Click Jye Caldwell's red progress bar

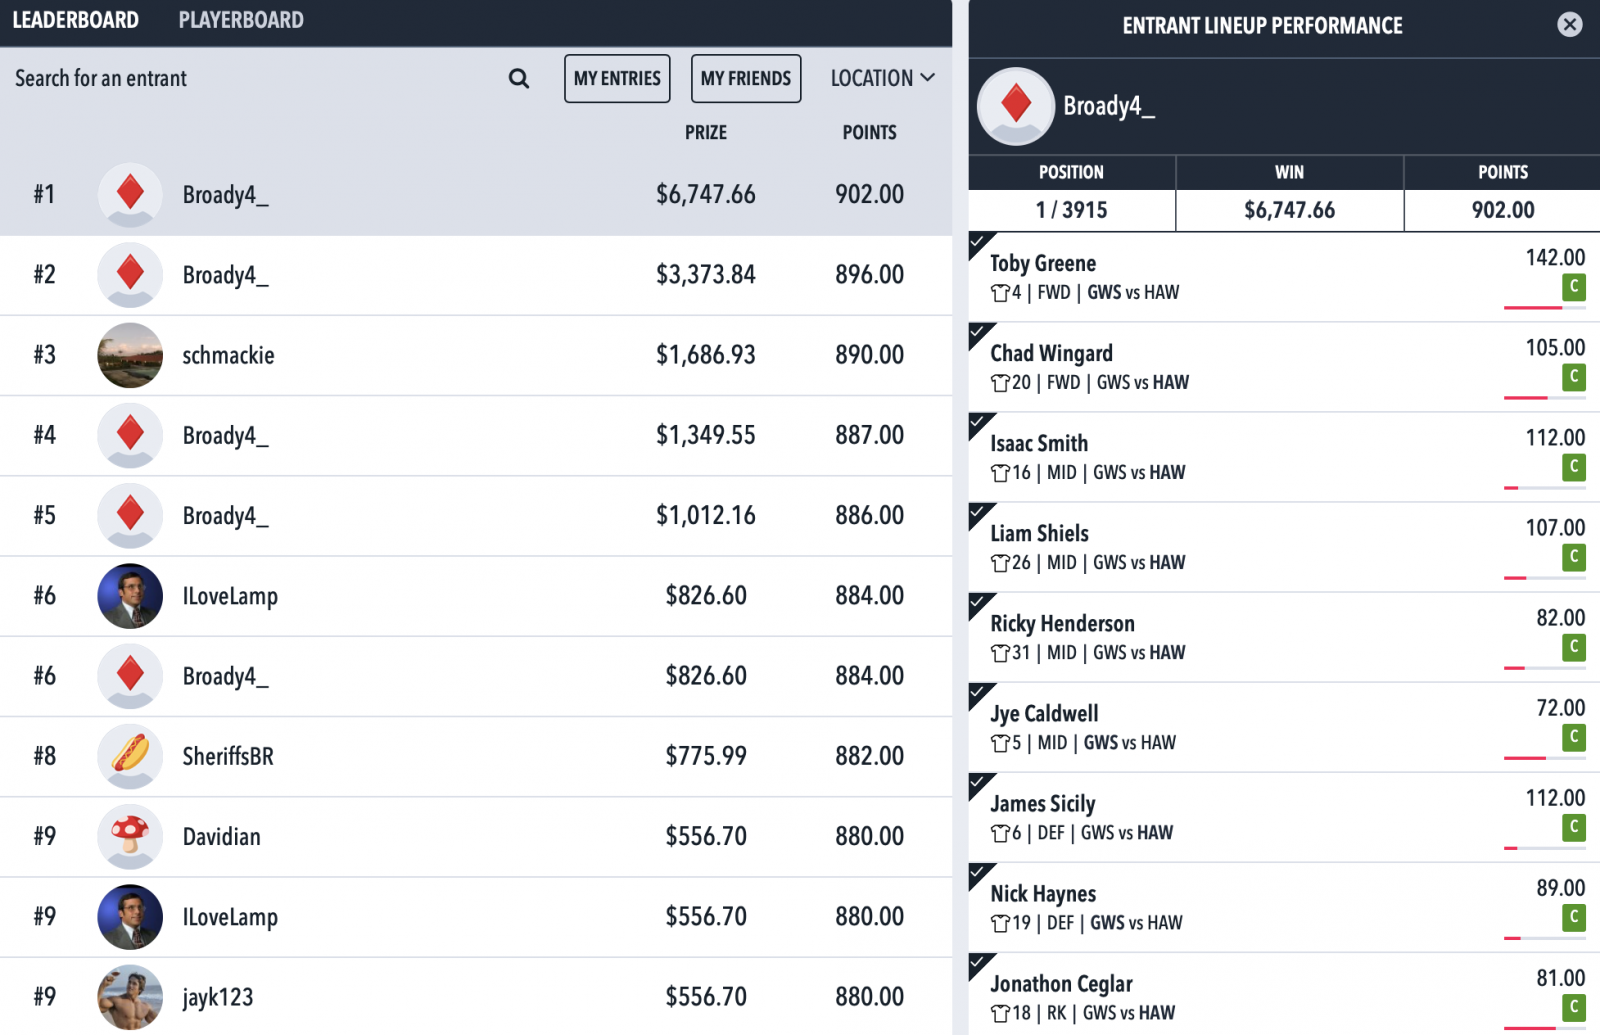pyautogui.click(x=1525, y=758)
